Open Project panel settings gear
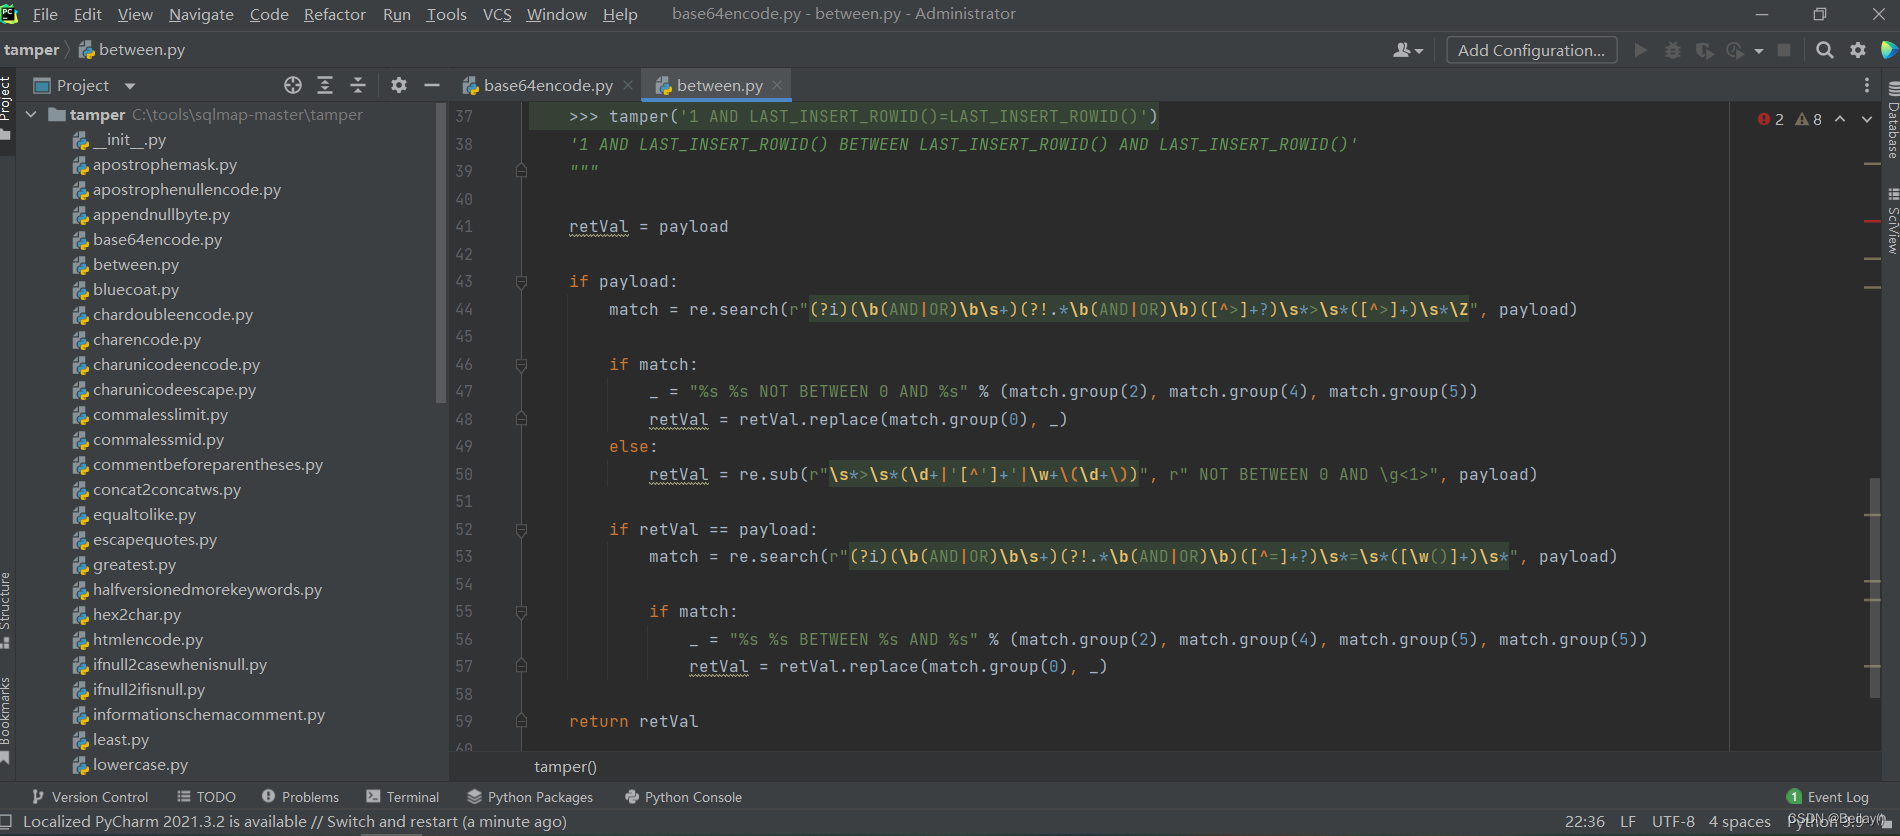This screenshot has width=1900, height=836. click(x=399, y=85)
